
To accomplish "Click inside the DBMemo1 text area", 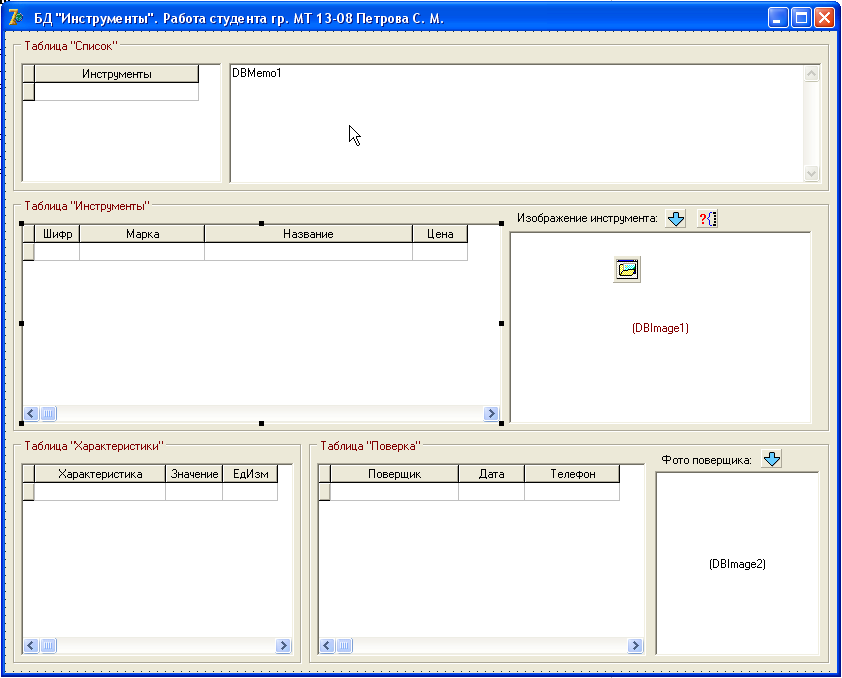I will point(517,123).
